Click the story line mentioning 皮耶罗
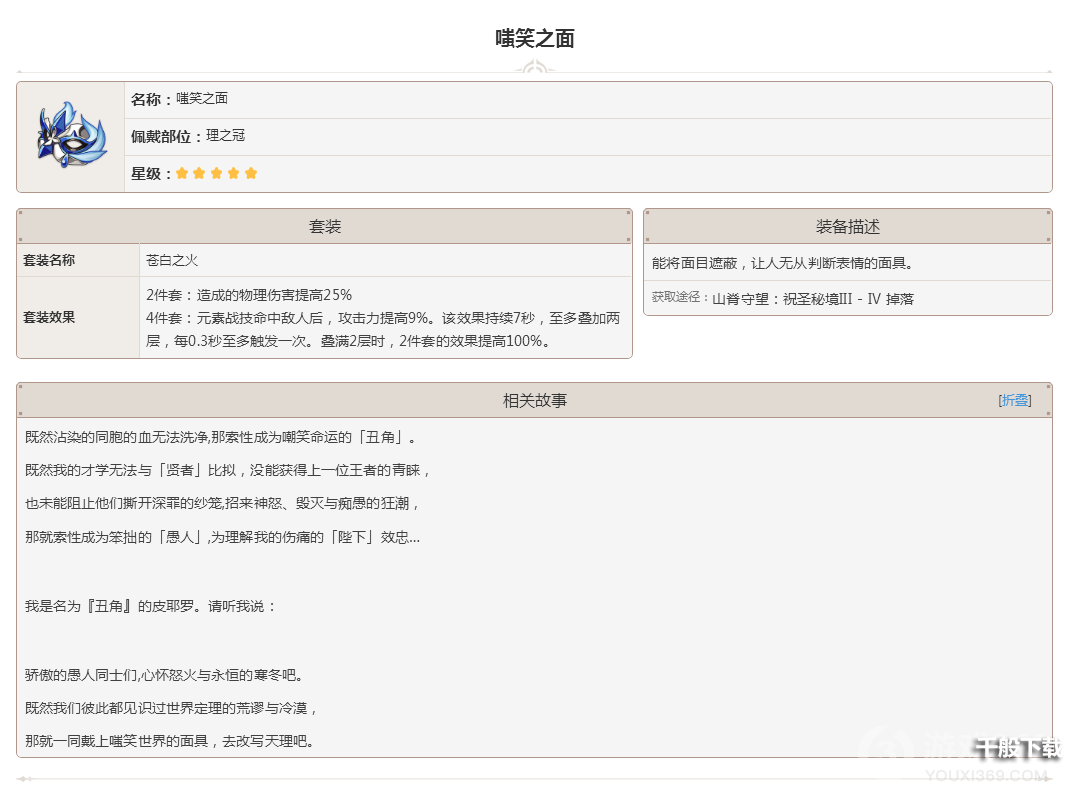Screen dimensions: 1073x792 (x=150, y=606)
